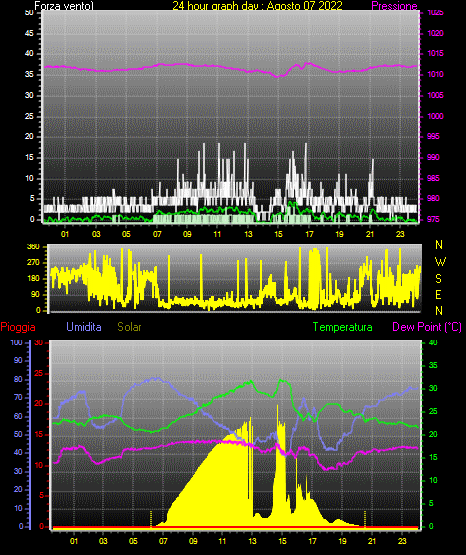Screen dimensions: 466x555
Task: Click the Forza vento axis title
Action: point(64,6)
